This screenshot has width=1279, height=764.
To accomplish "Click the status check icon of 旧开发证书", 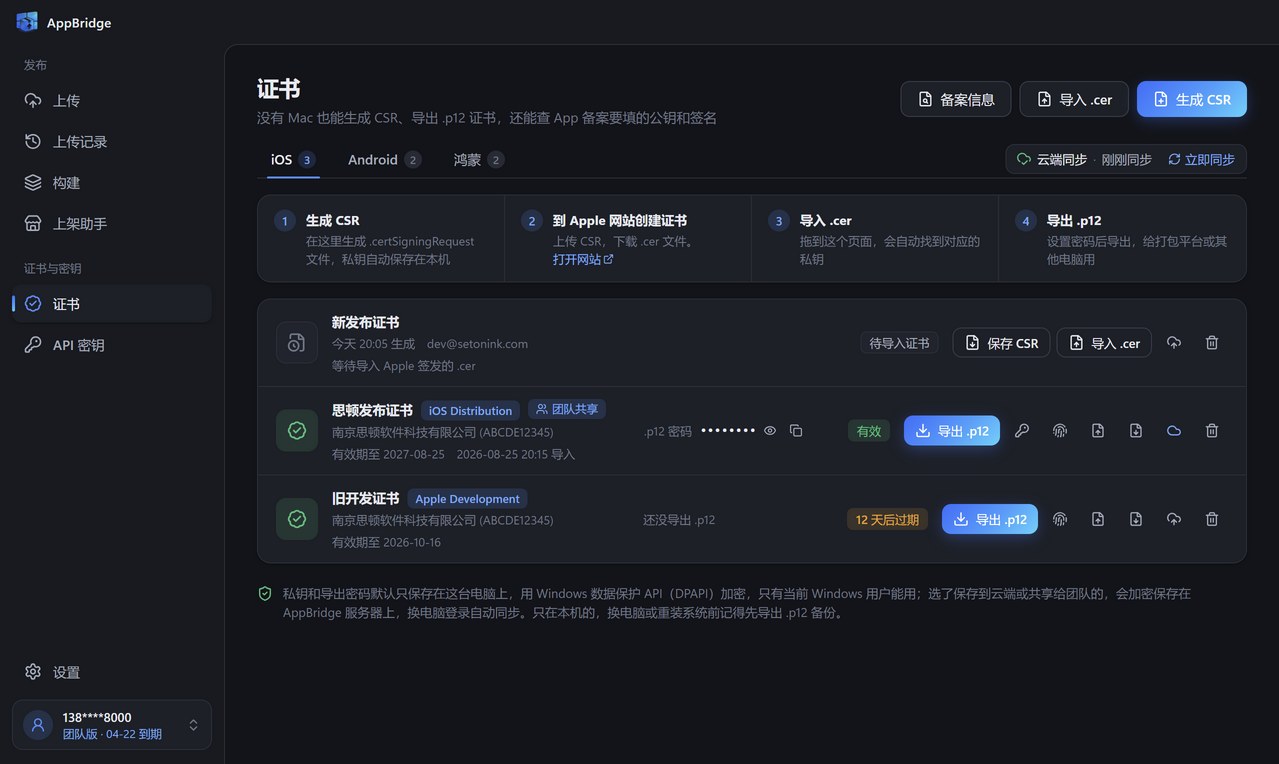I will pos(297,519).
